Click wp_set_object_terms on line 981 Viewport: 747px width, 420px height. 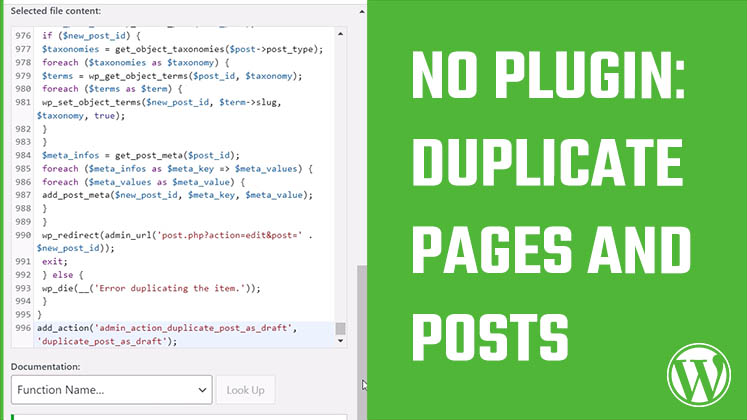click(91, 102)
